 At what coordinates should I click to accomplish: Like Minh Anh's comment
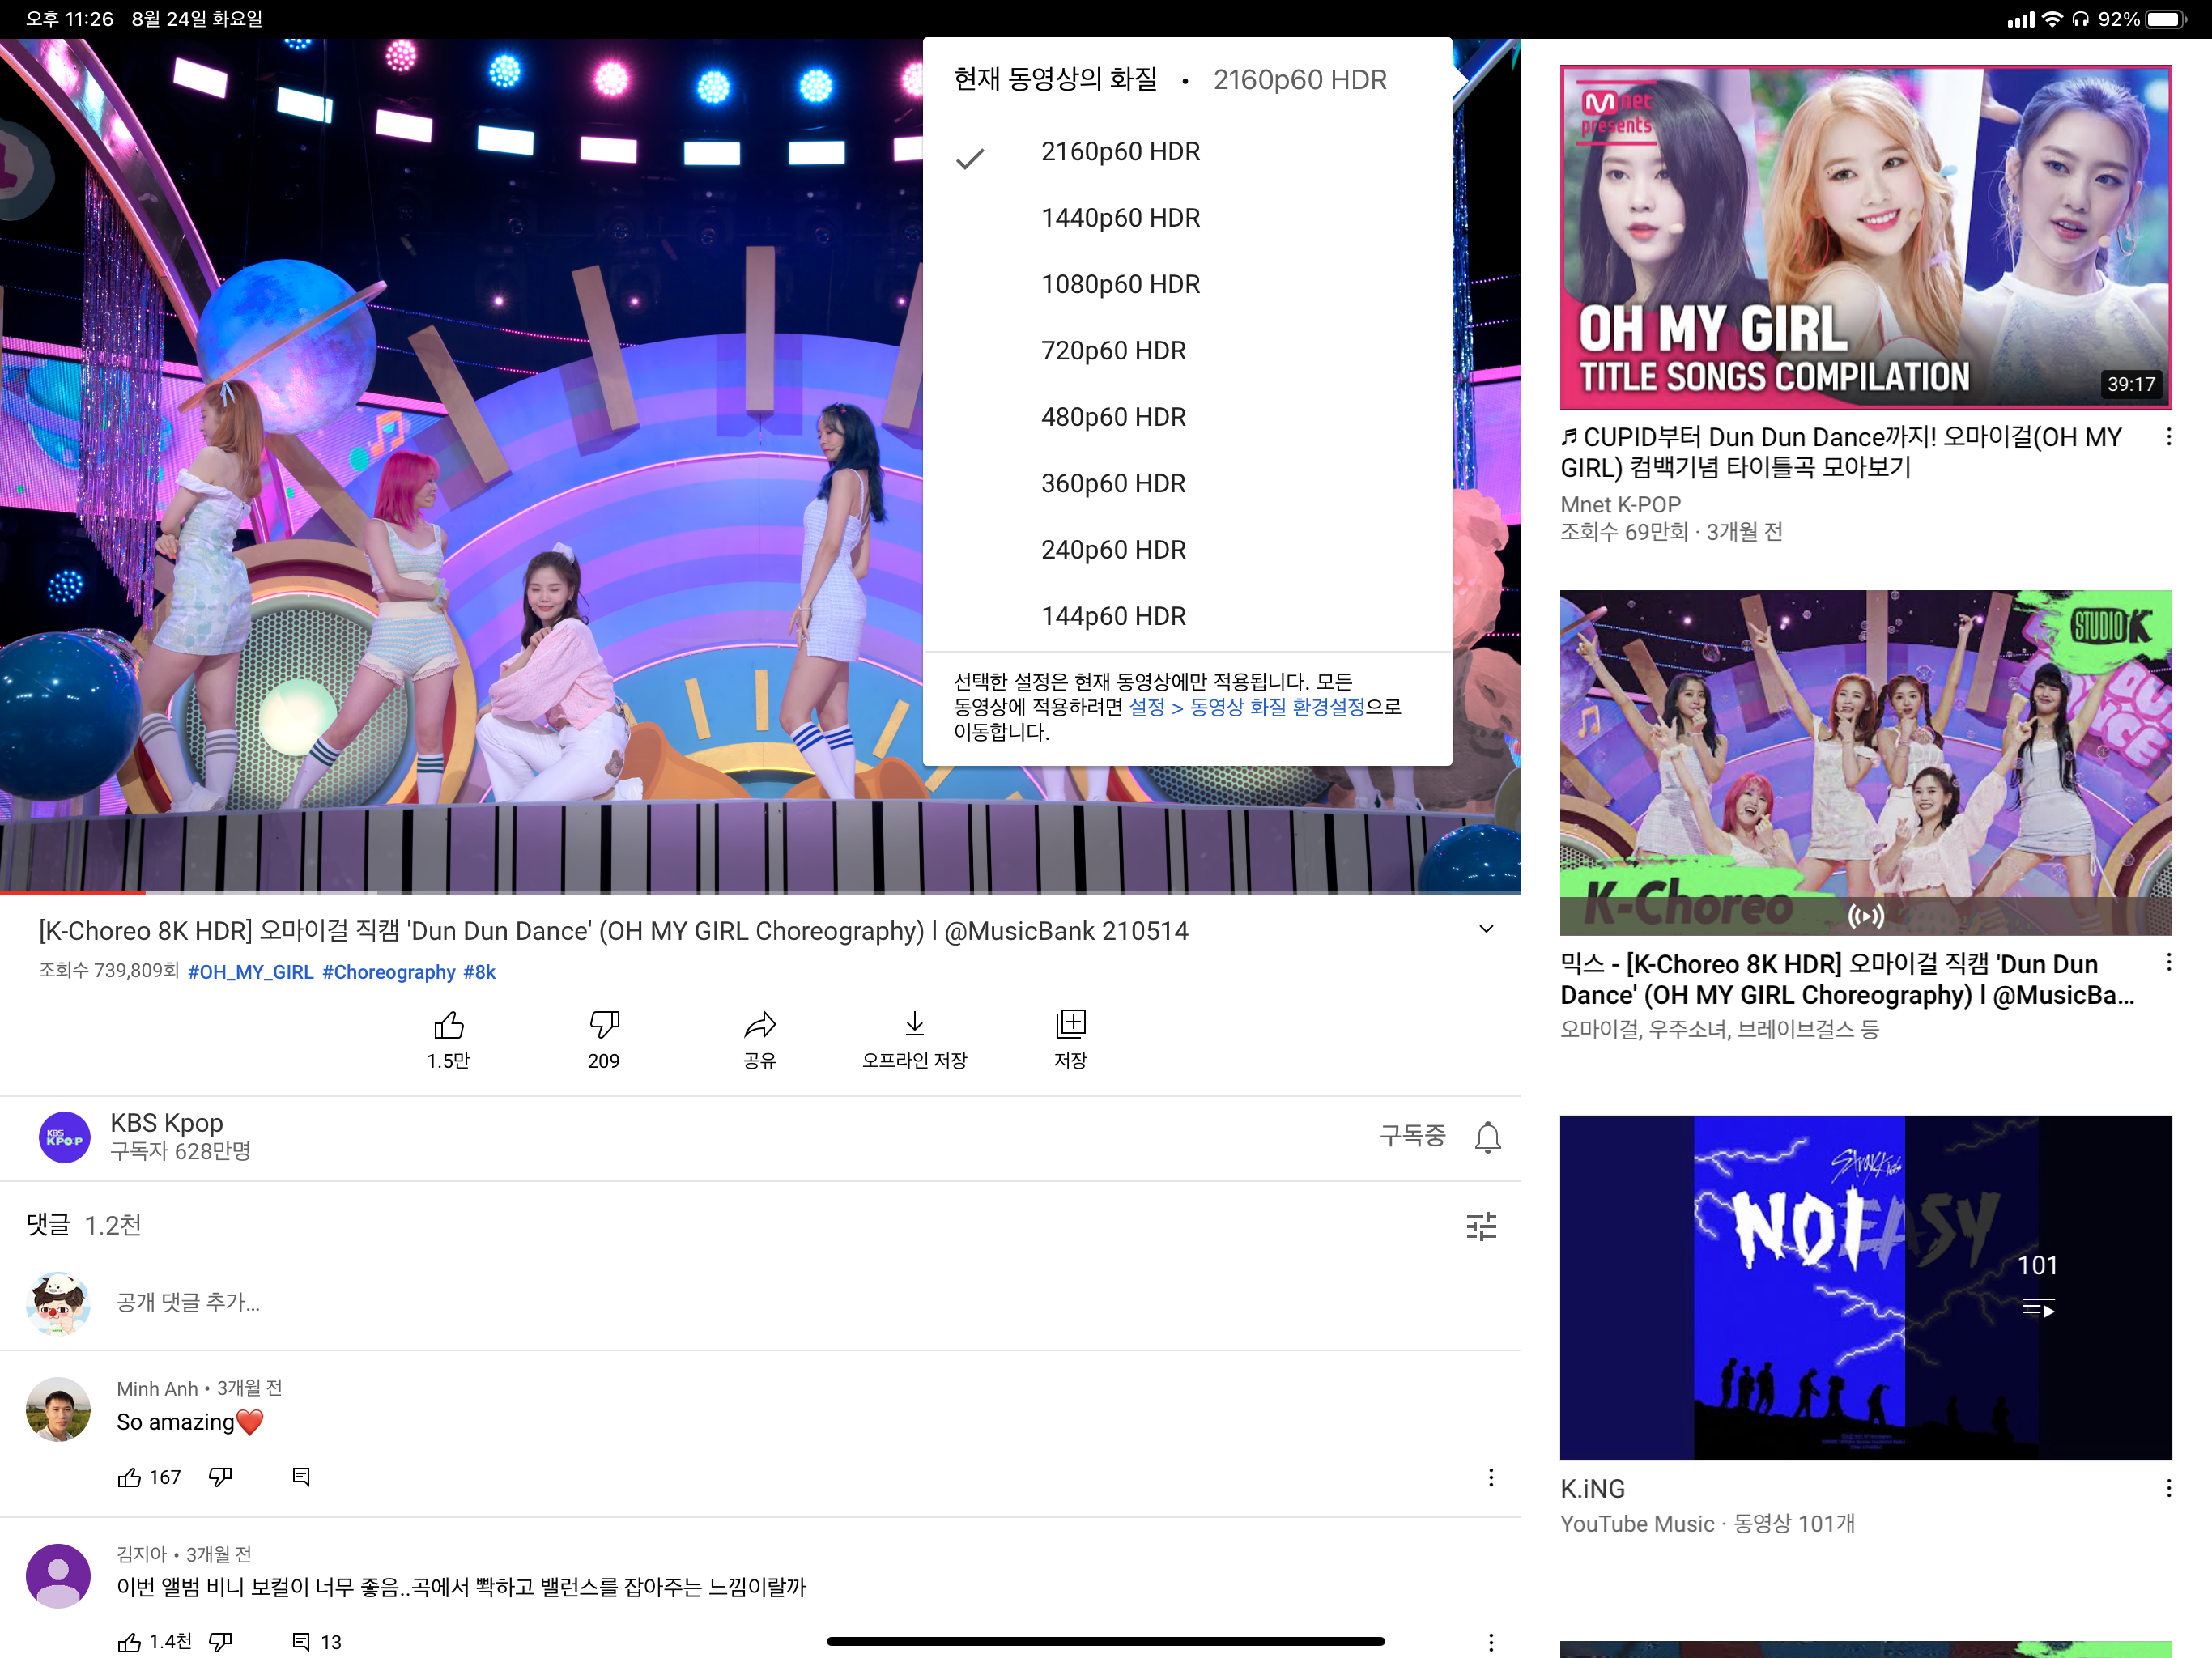tap(129, 1478)
